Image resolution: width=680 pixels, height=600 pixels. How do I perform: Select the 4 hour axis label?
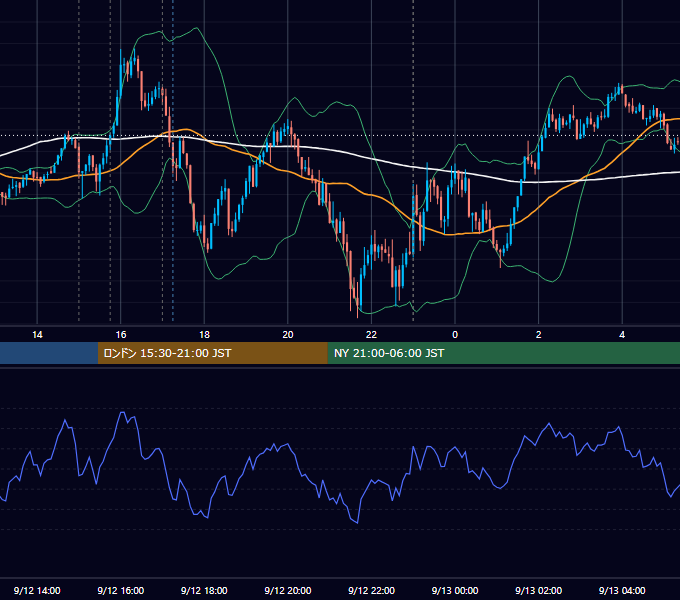pyautogui.click(x=622, y=335)
